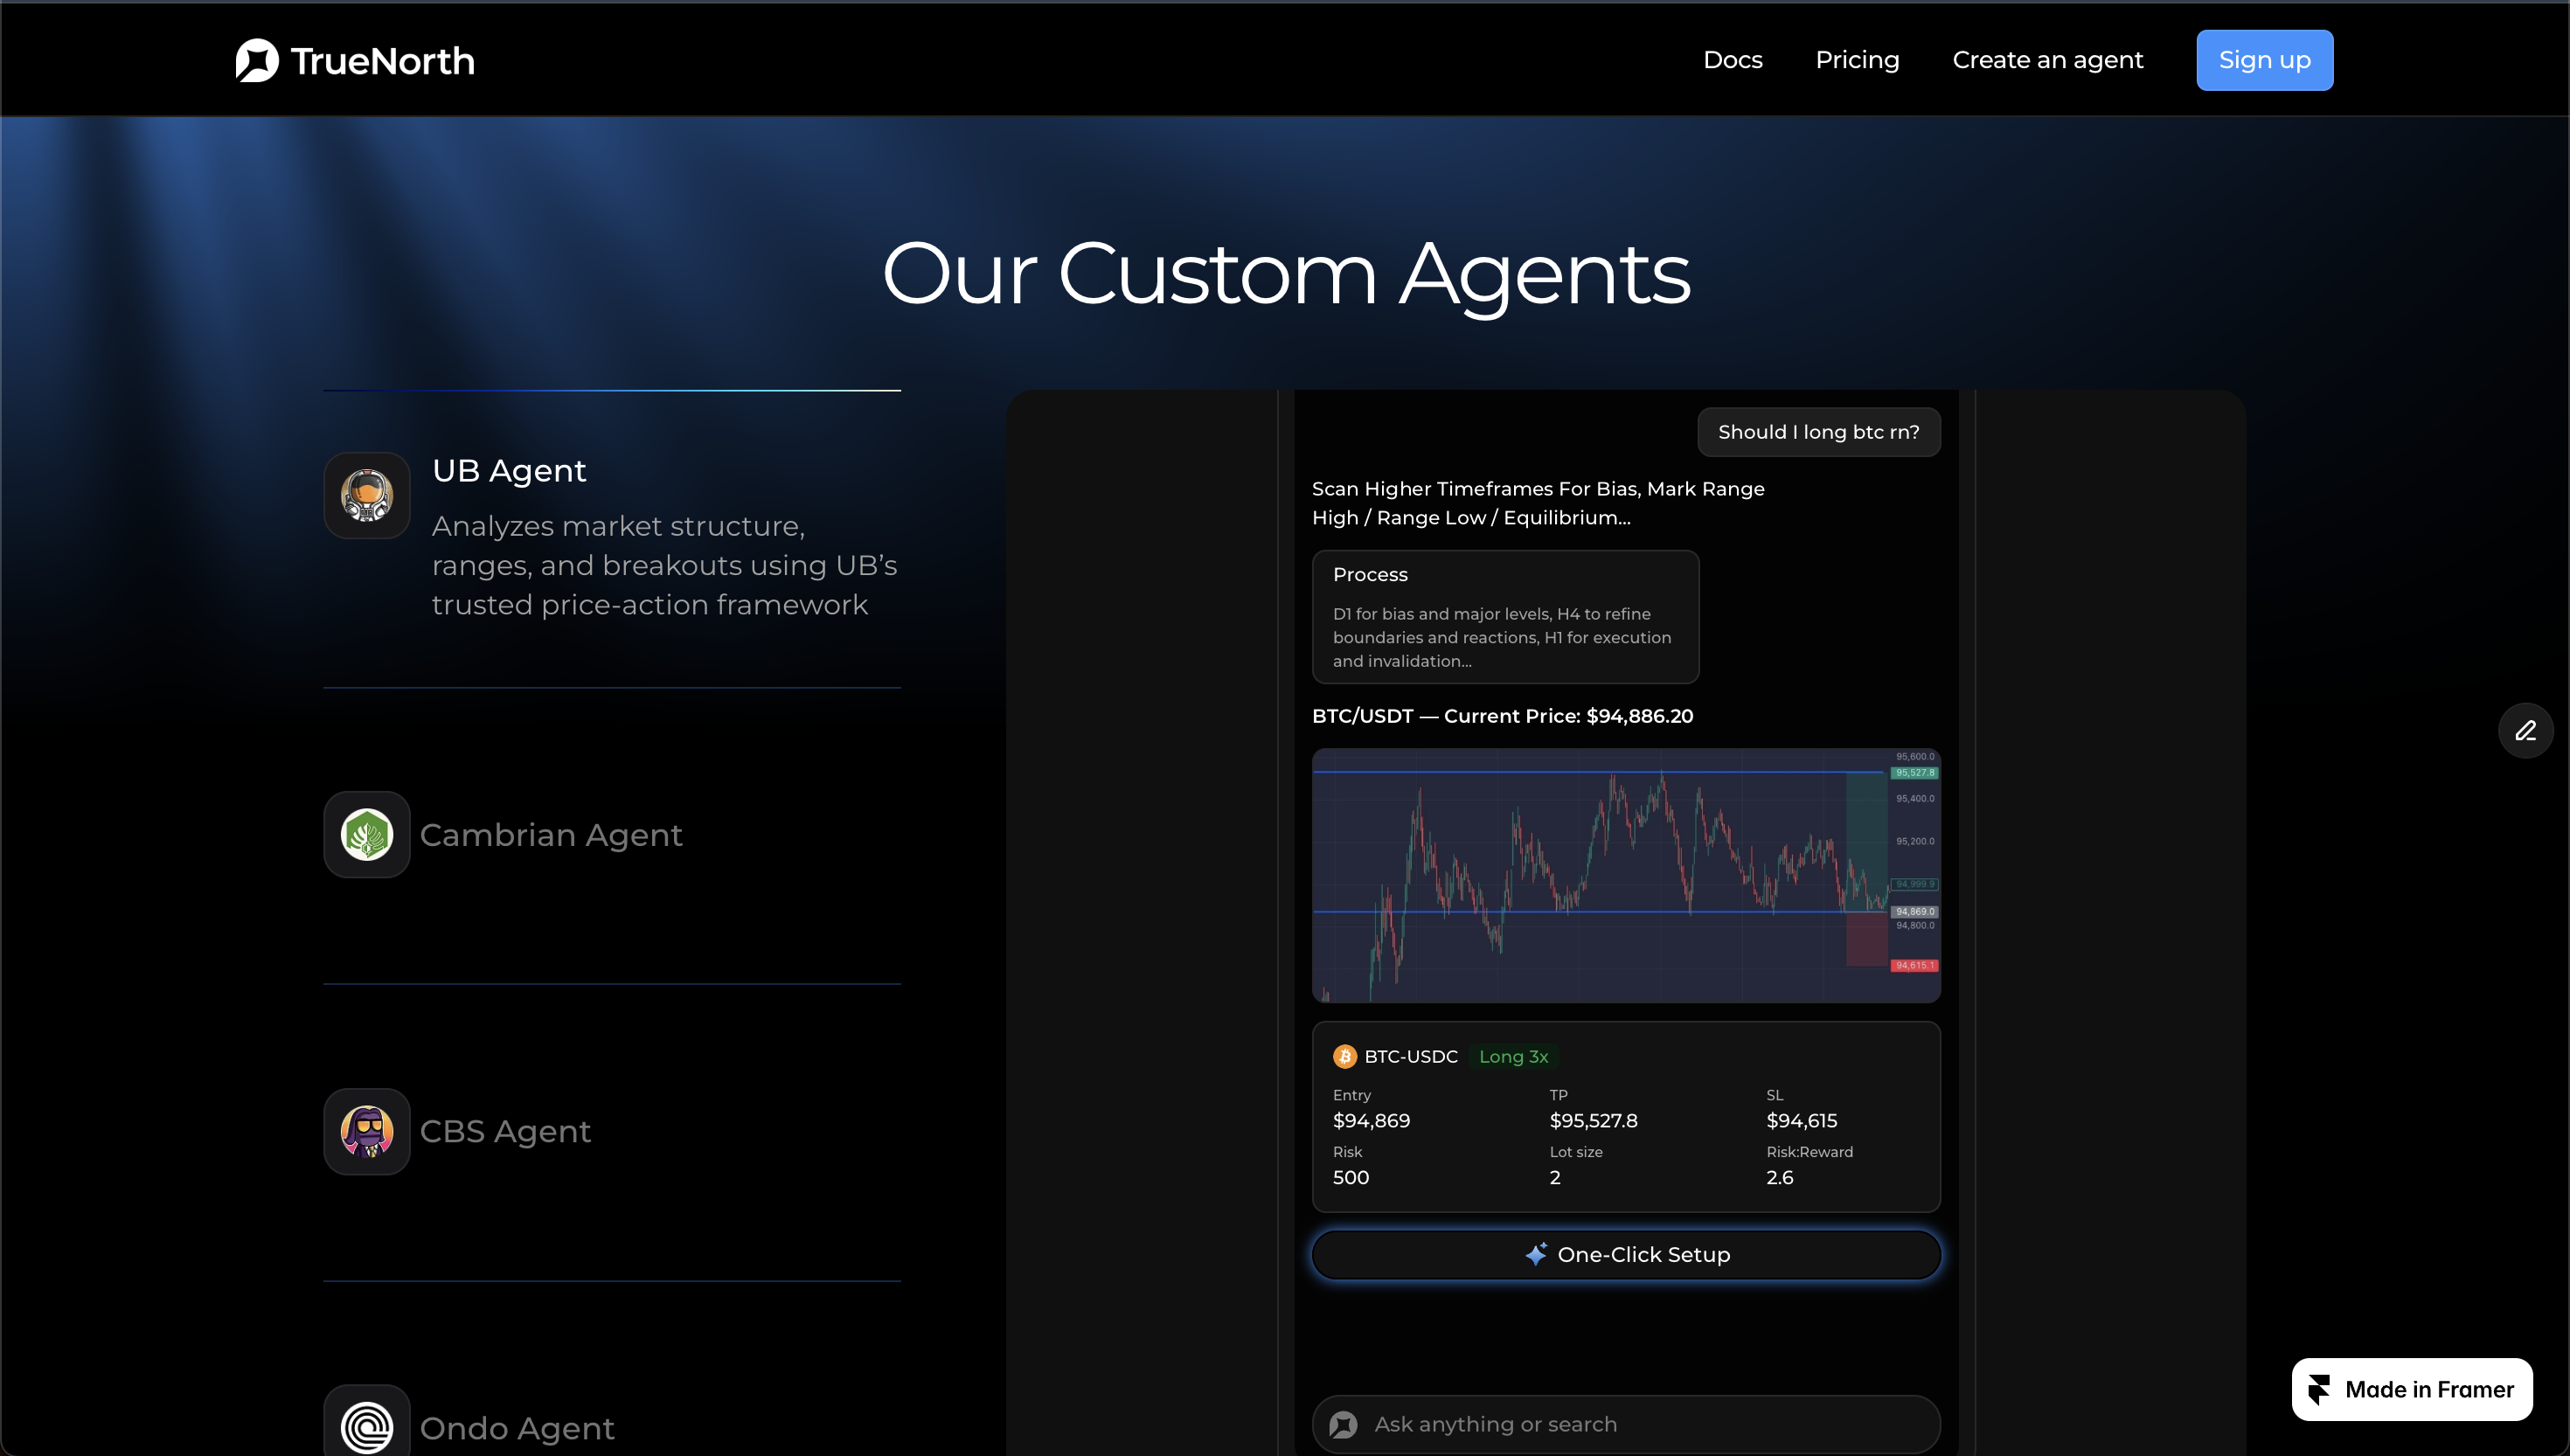Click the Risk value 500
The image size is (2570, 1456).
pos(1350,1177)
